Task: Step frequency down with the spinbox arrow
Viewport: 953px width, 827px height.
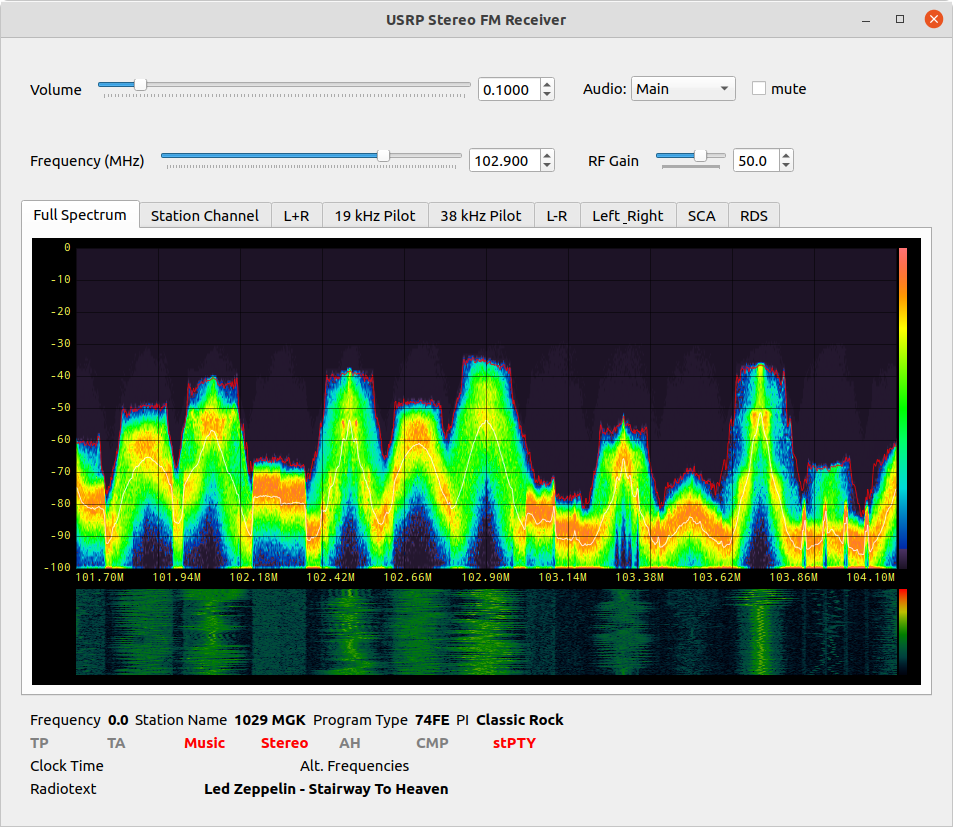Action: click(x=547, y=166)
